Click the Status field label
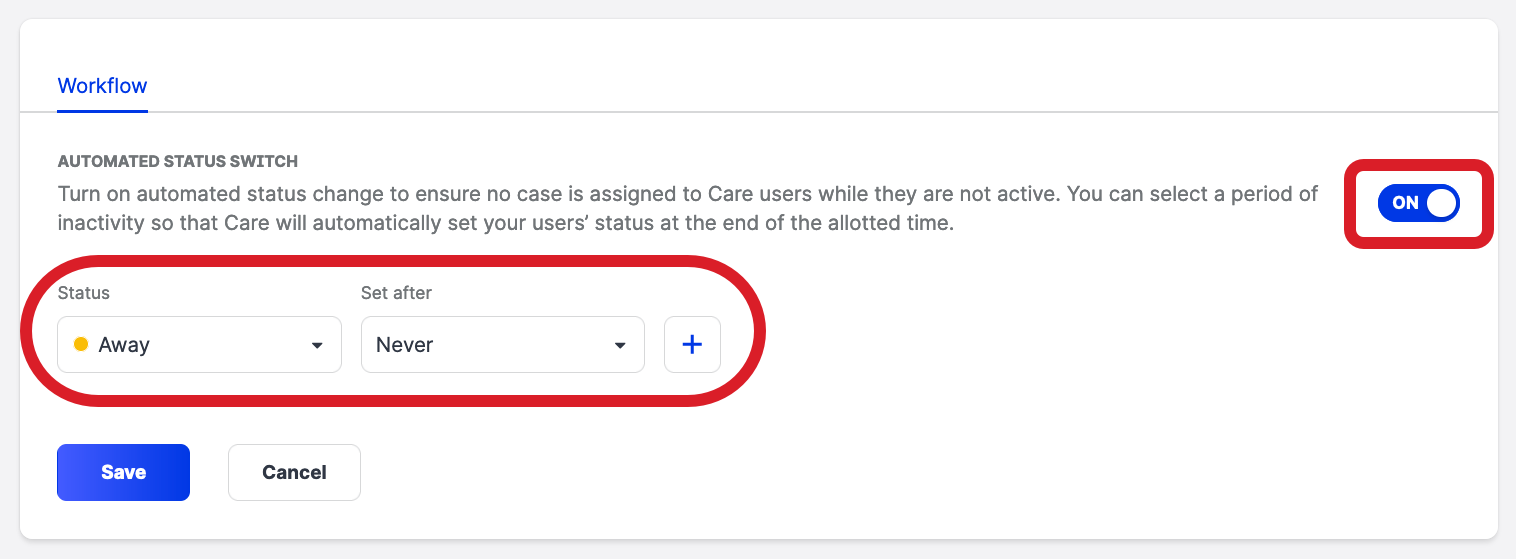This screenshot has width=1516, height=559. pyautogui.click(x=84, y=293)
